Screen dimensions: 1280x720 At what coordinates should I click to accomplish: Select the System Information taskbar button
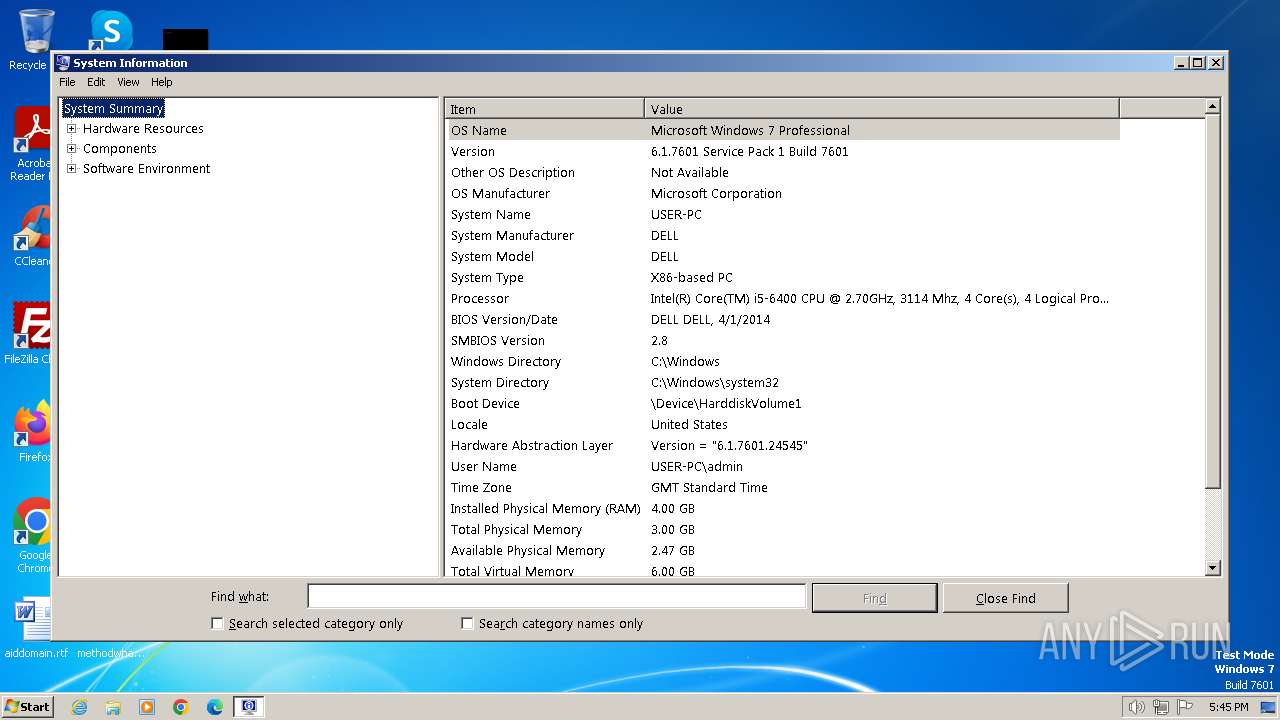[x=249, y=707]
